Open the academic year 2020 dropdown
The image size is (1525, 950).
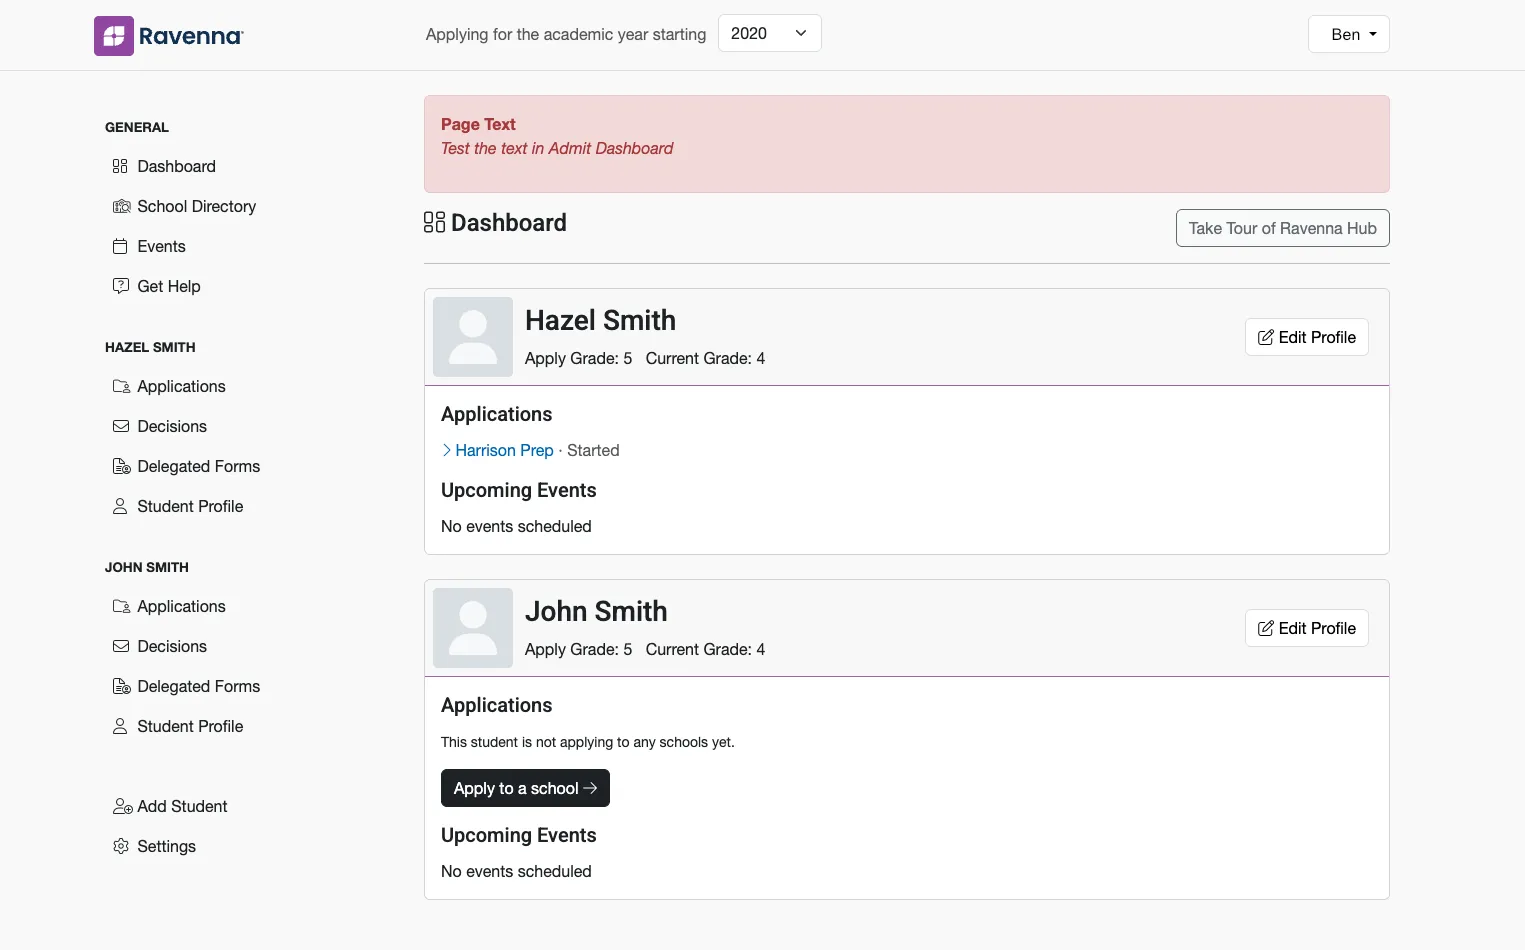click(769, 33)
